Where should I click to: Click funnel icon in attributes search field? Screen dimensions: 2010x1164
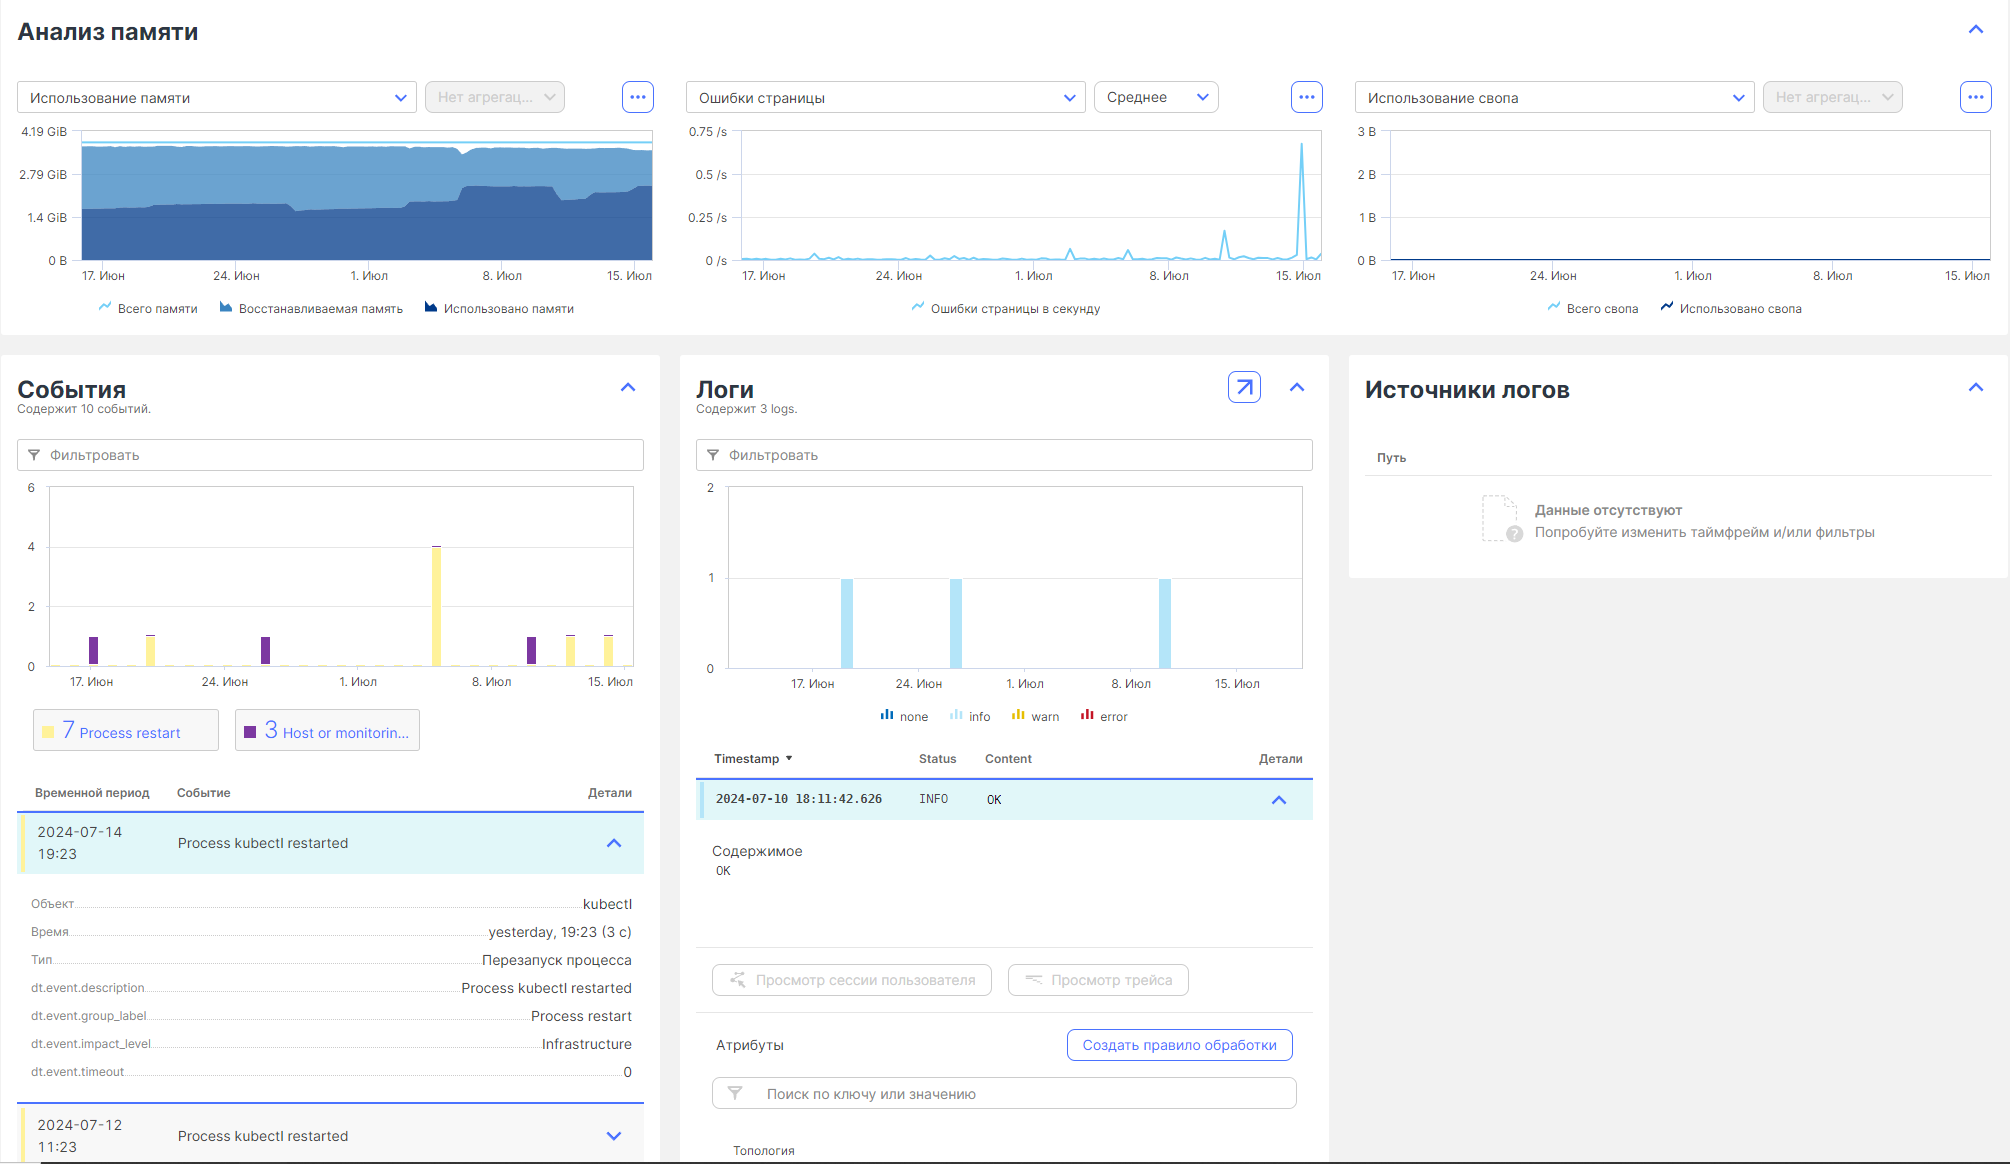(x=735, y=1093)
